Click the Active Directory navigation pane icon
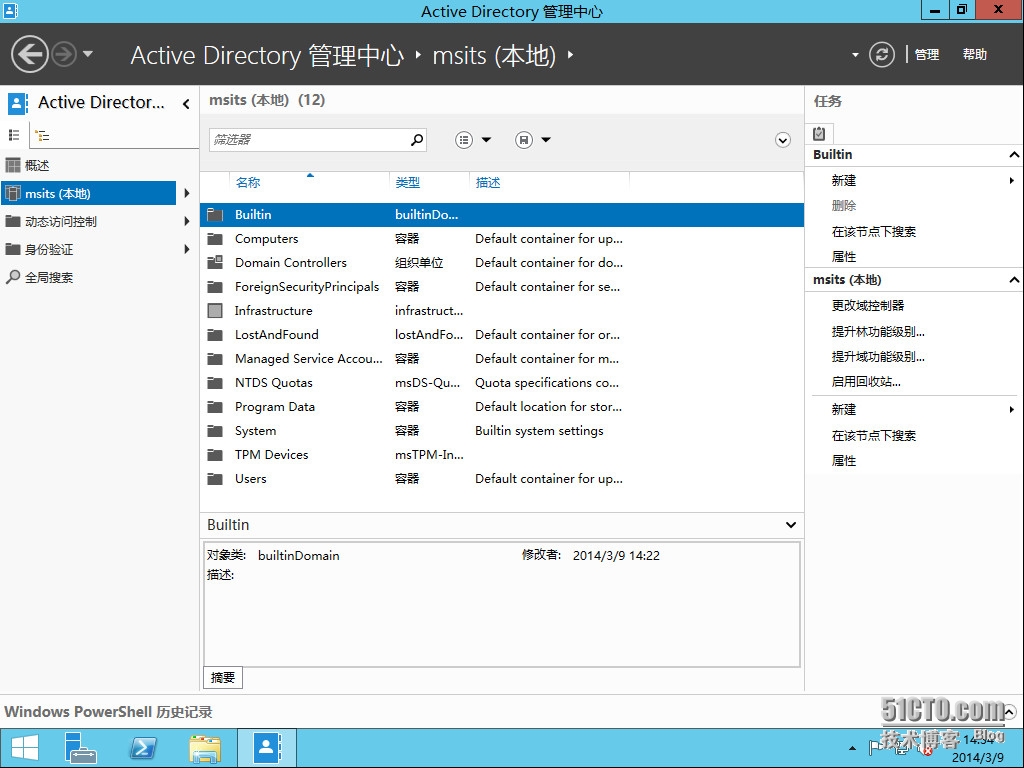The width and height of the screenshot is (1024, 768). (18, 103)
